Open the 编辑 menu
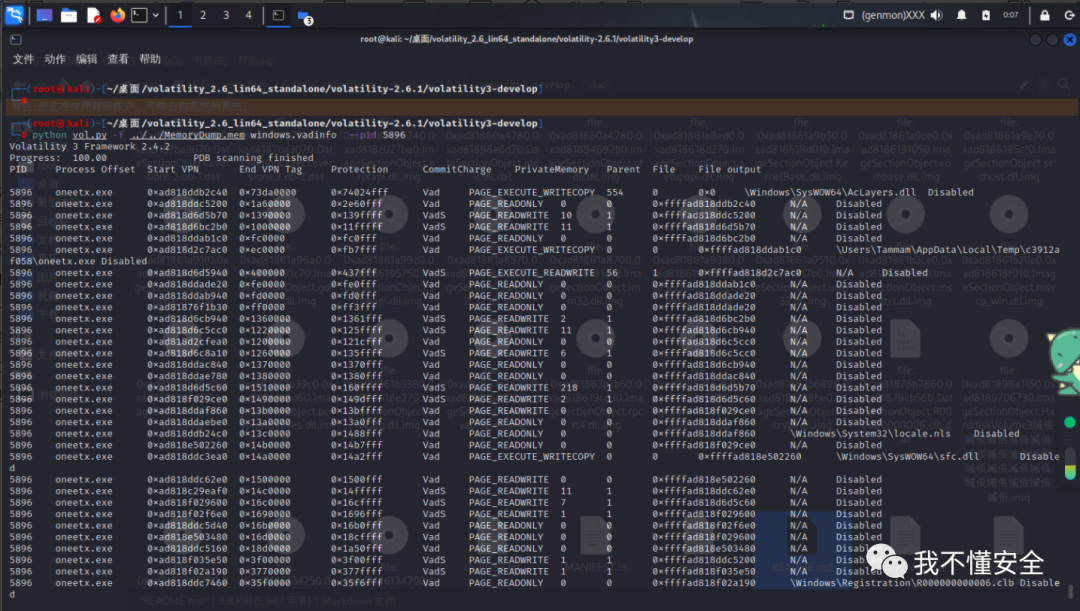This screenshot has width=1080, height=611. tap(87, 59)
